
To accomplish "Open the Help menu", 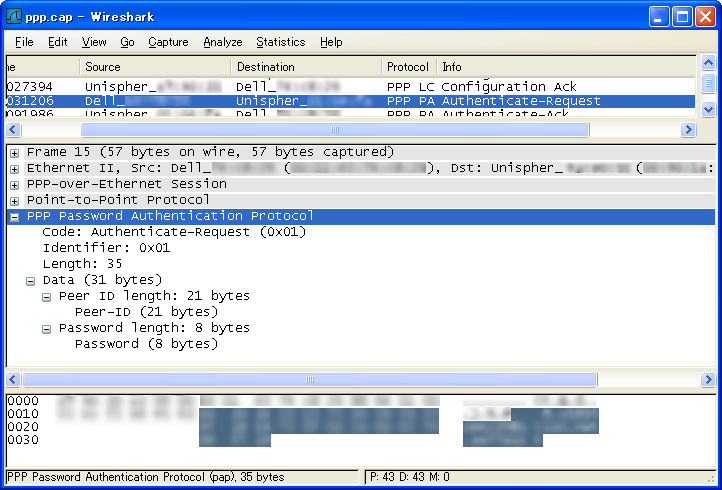I will (331, 42).
